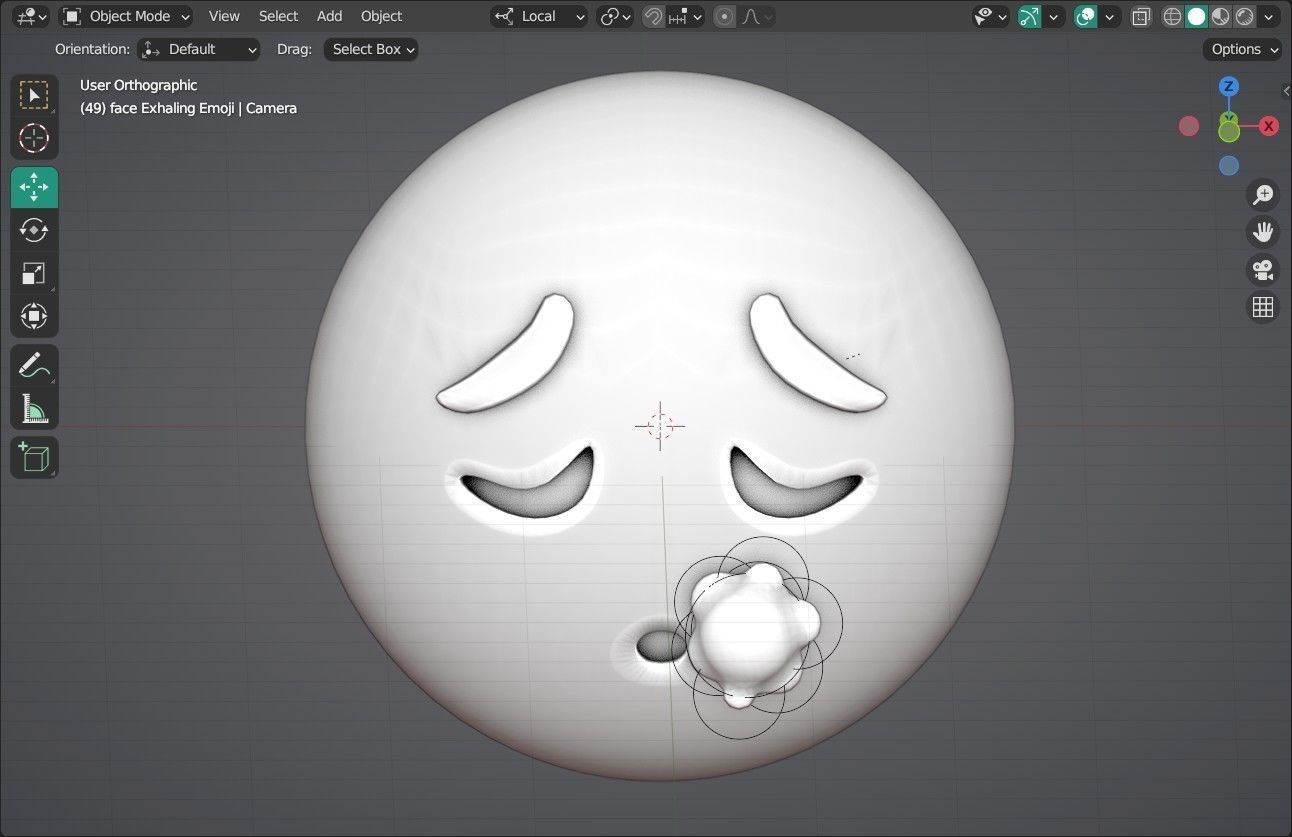The image size is (1292, 837).
Task: Open Orientation Default dropdown
Action: [198, 49]
